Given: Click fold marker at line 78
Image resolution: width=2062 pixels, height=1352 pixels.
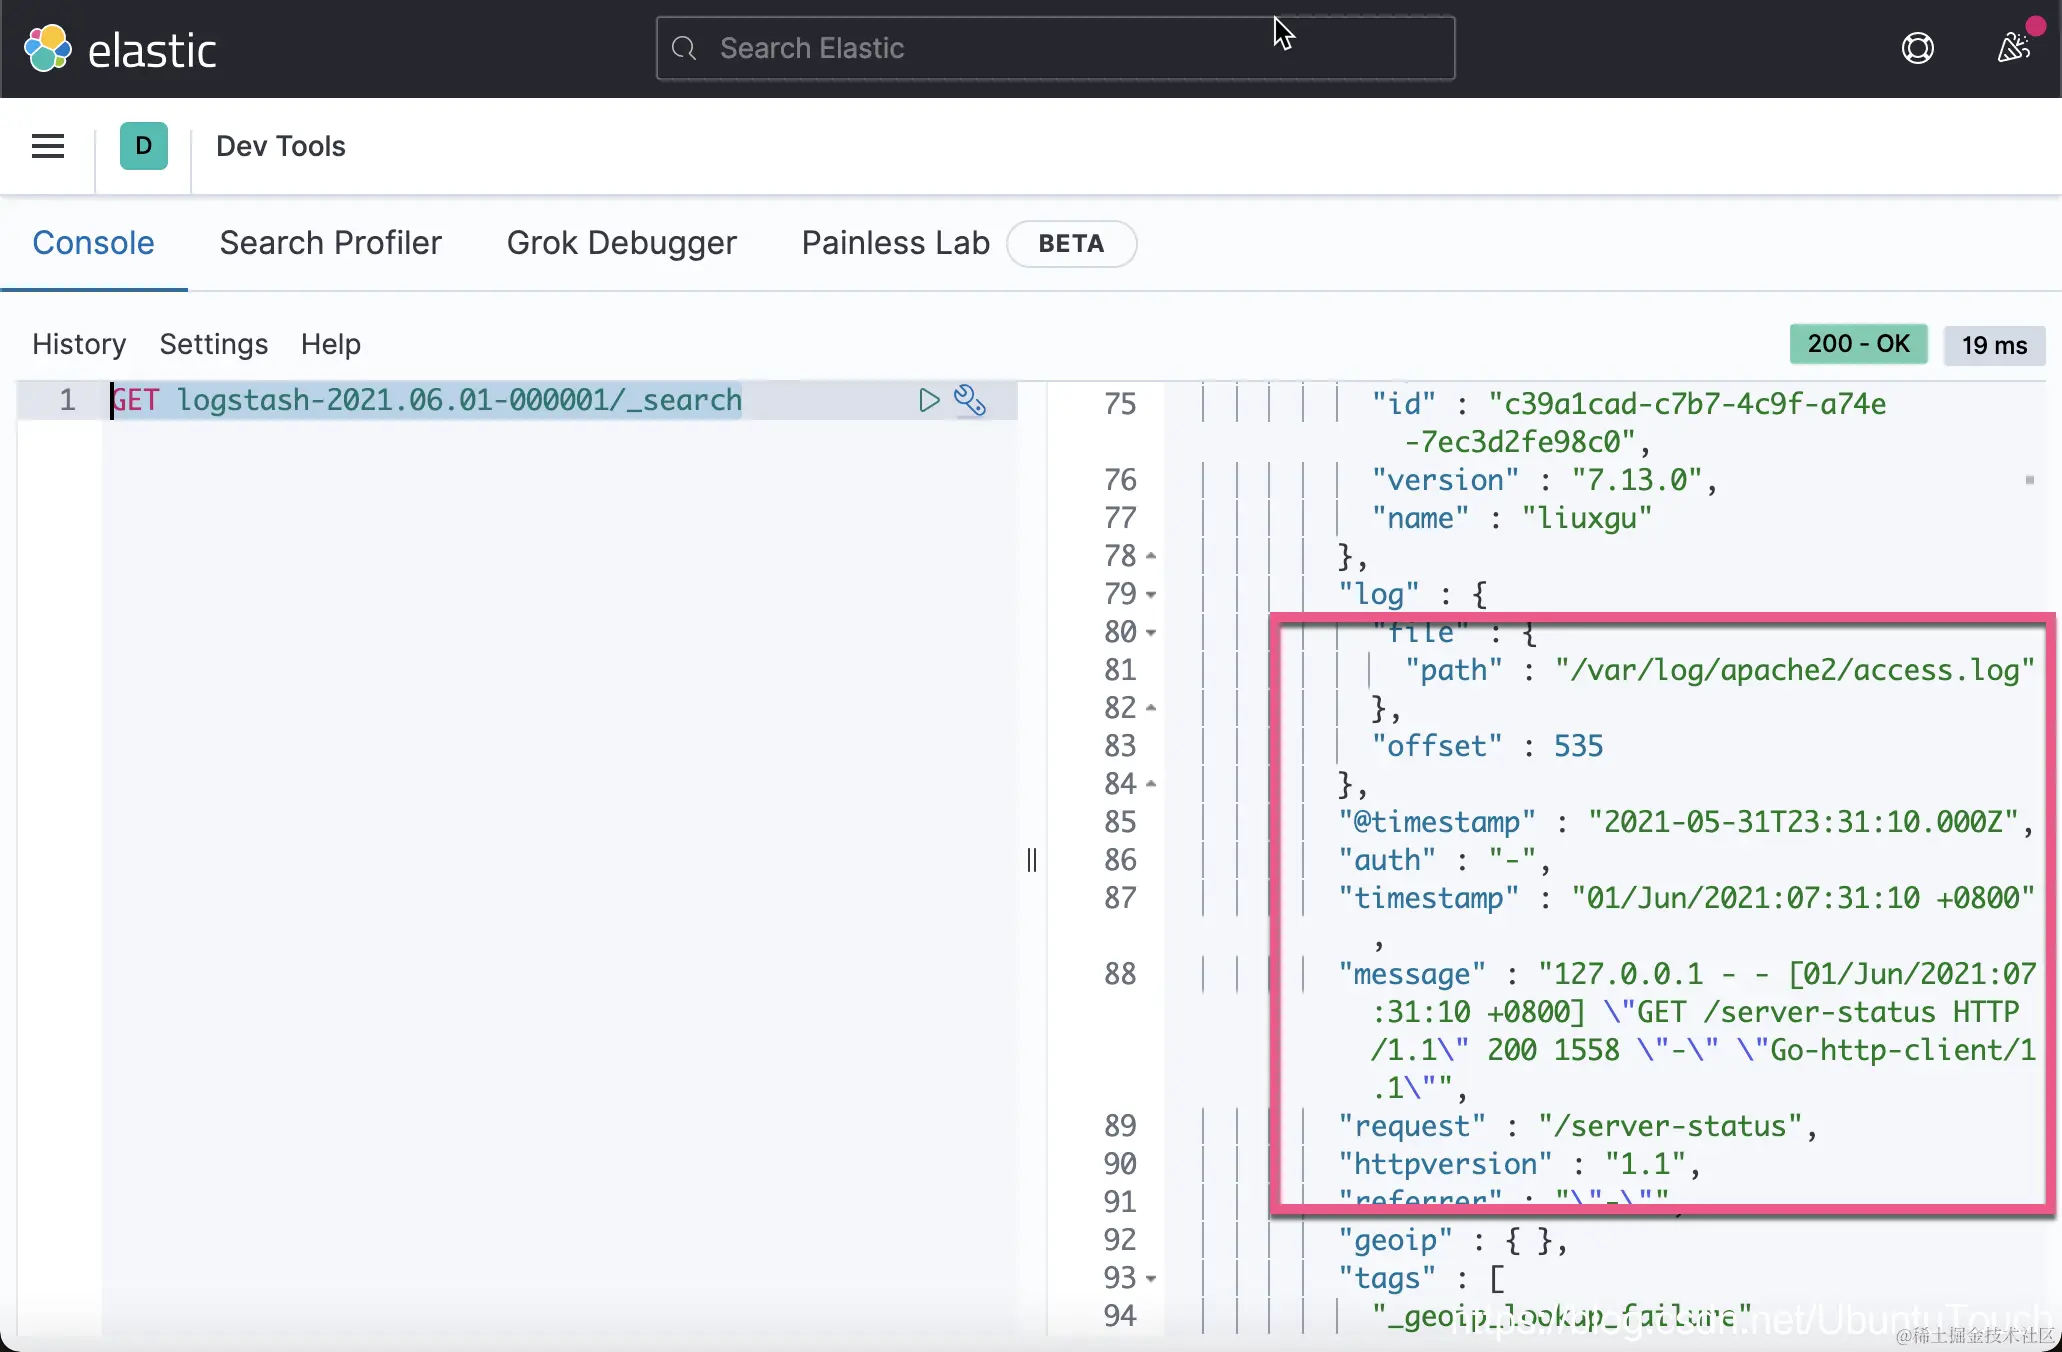Looking at the screenshot, I should tap(1151, 556).
